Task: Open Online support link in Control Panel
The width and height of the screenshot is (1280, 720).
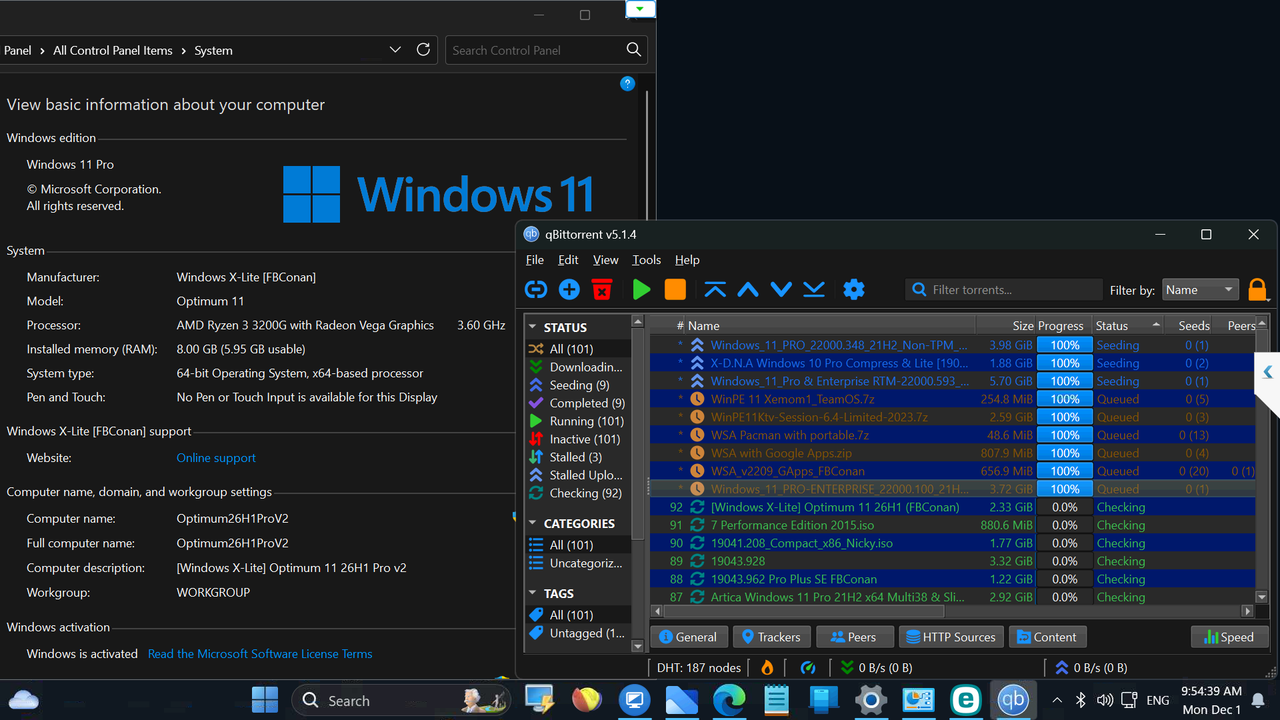Action: pos(216,458)
